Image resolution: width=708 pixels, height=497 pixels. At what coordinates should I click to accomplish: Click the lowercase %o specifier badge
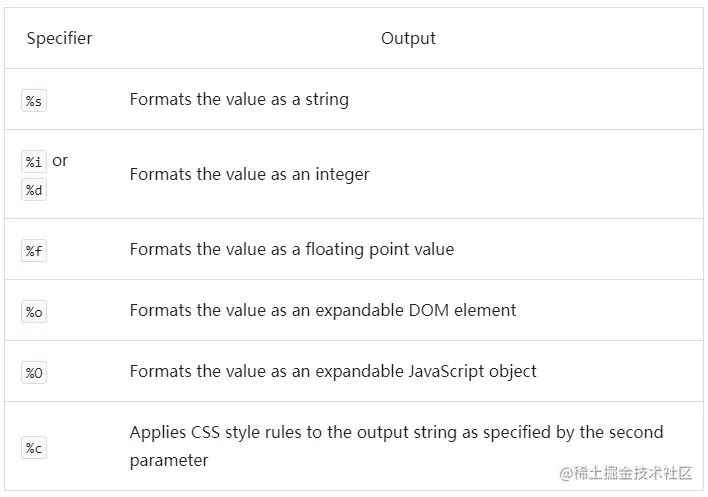(34, 312)
